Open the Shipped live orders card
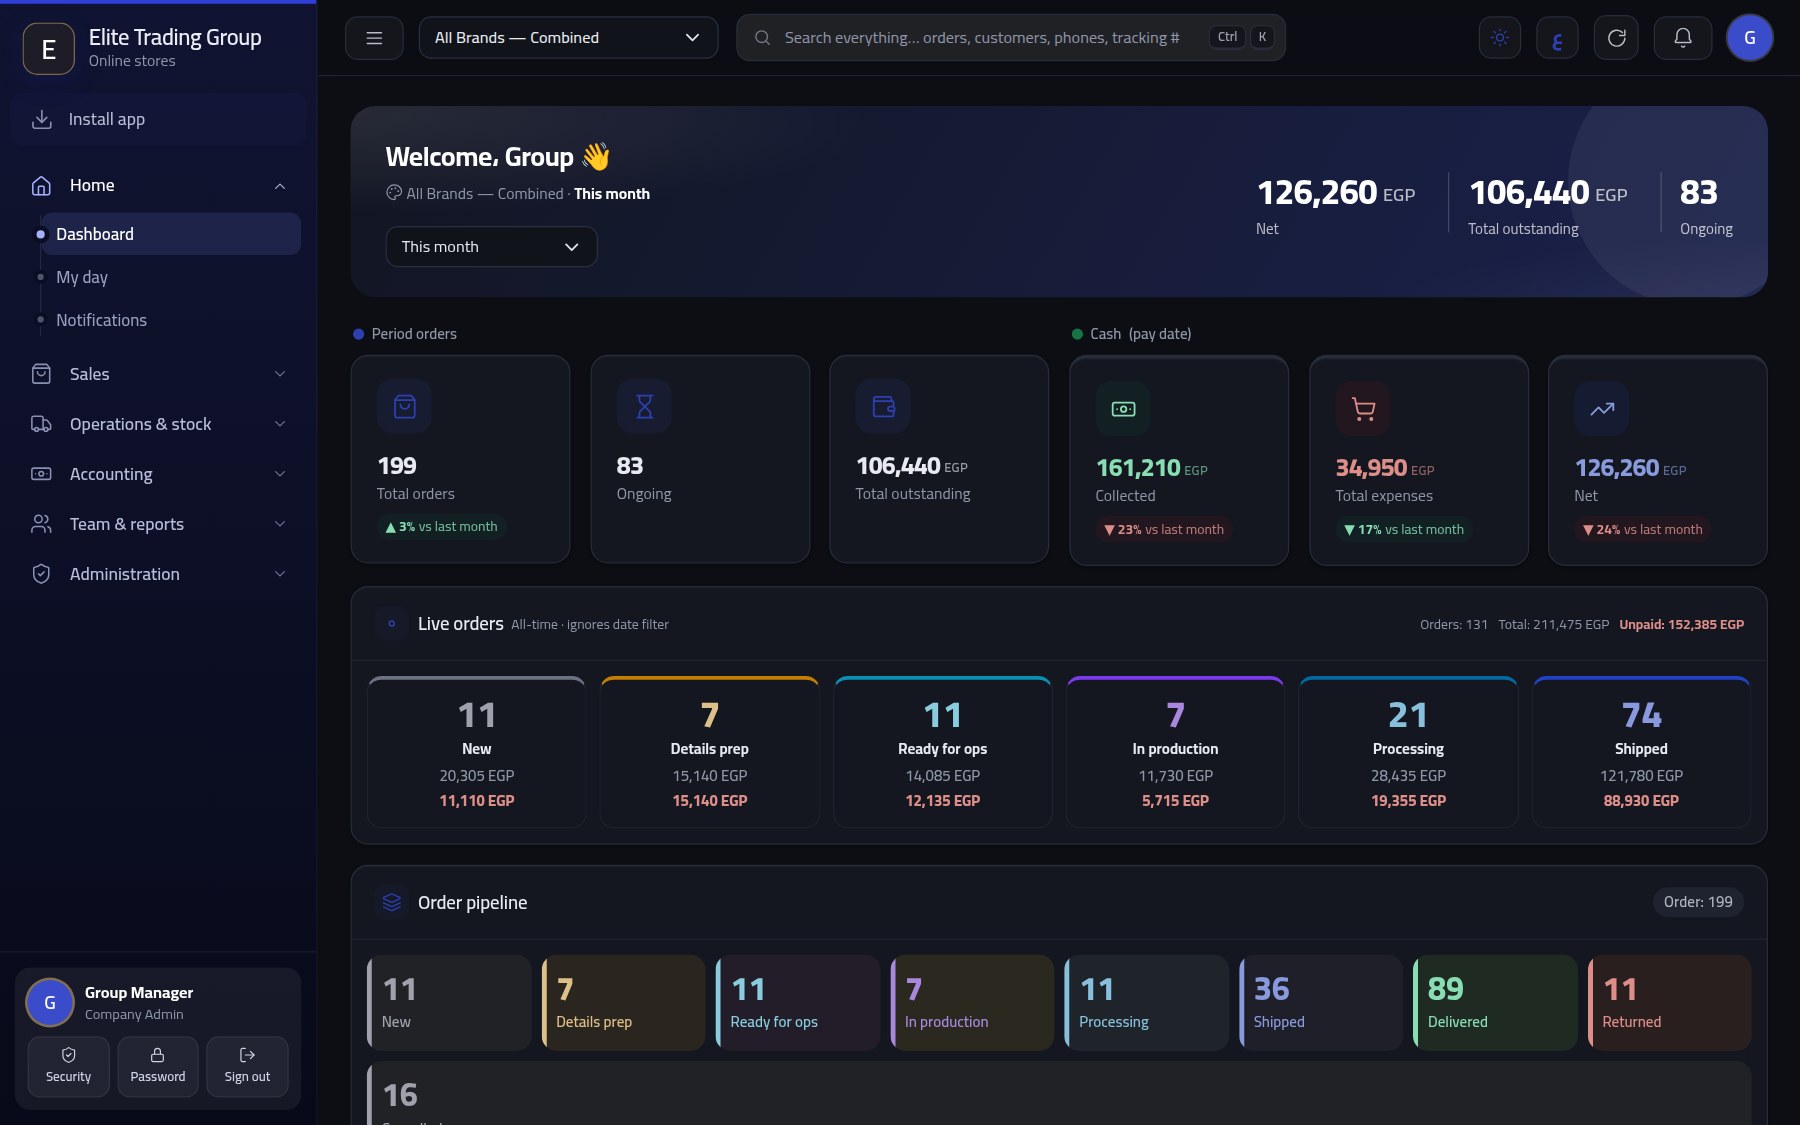The image size is (1800, 1125). 1641,753
